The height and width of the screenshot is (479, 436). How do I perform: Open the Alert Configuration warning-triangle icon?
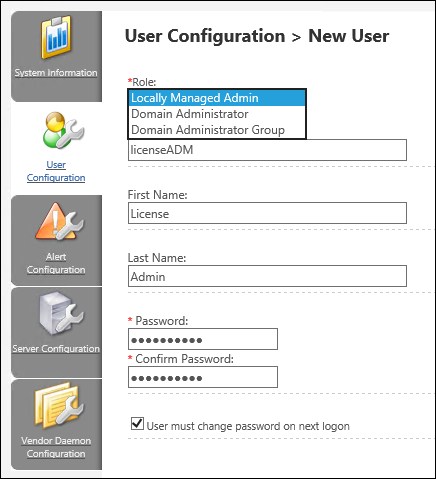[59, 222]
